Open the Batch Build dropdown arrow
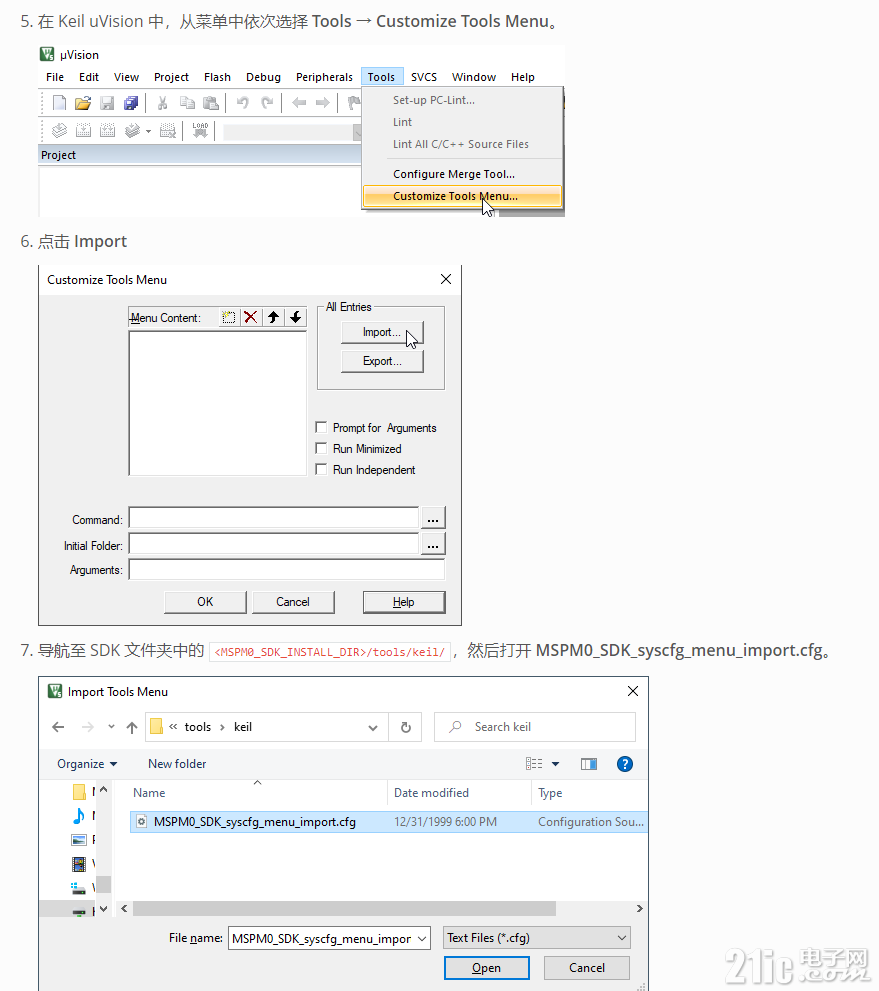This screenshot has height=991, width=879. tap(148, 131)
